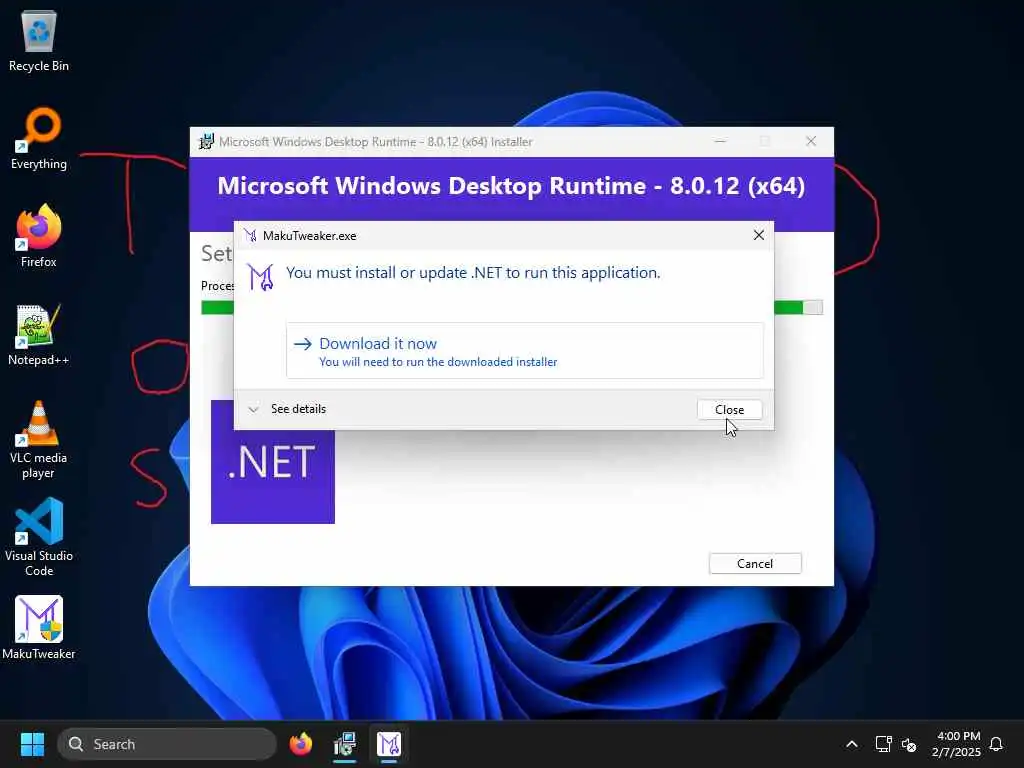Open Firefox from the taskbar
Image resolution: width=1024 pixels, height=768 pixels.
click(300, 744)
